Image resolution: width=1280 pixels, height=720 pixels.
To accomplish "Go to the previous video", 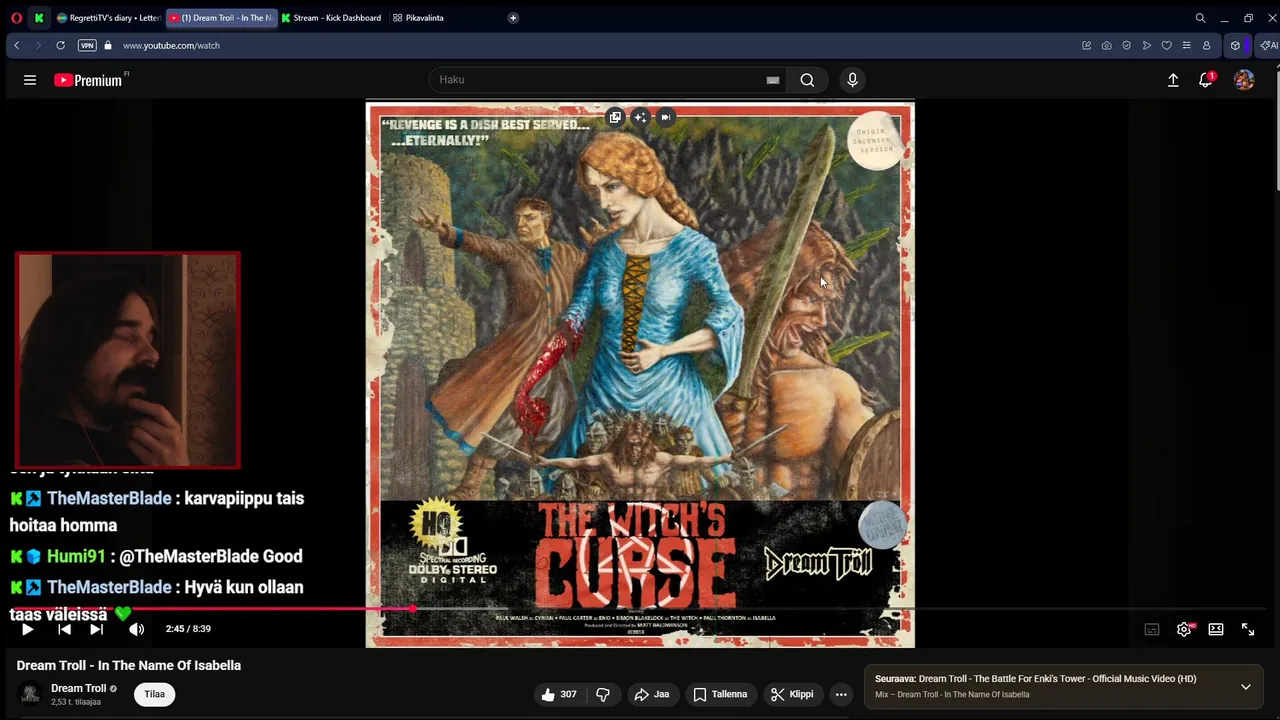I will (x=64, y=629).
